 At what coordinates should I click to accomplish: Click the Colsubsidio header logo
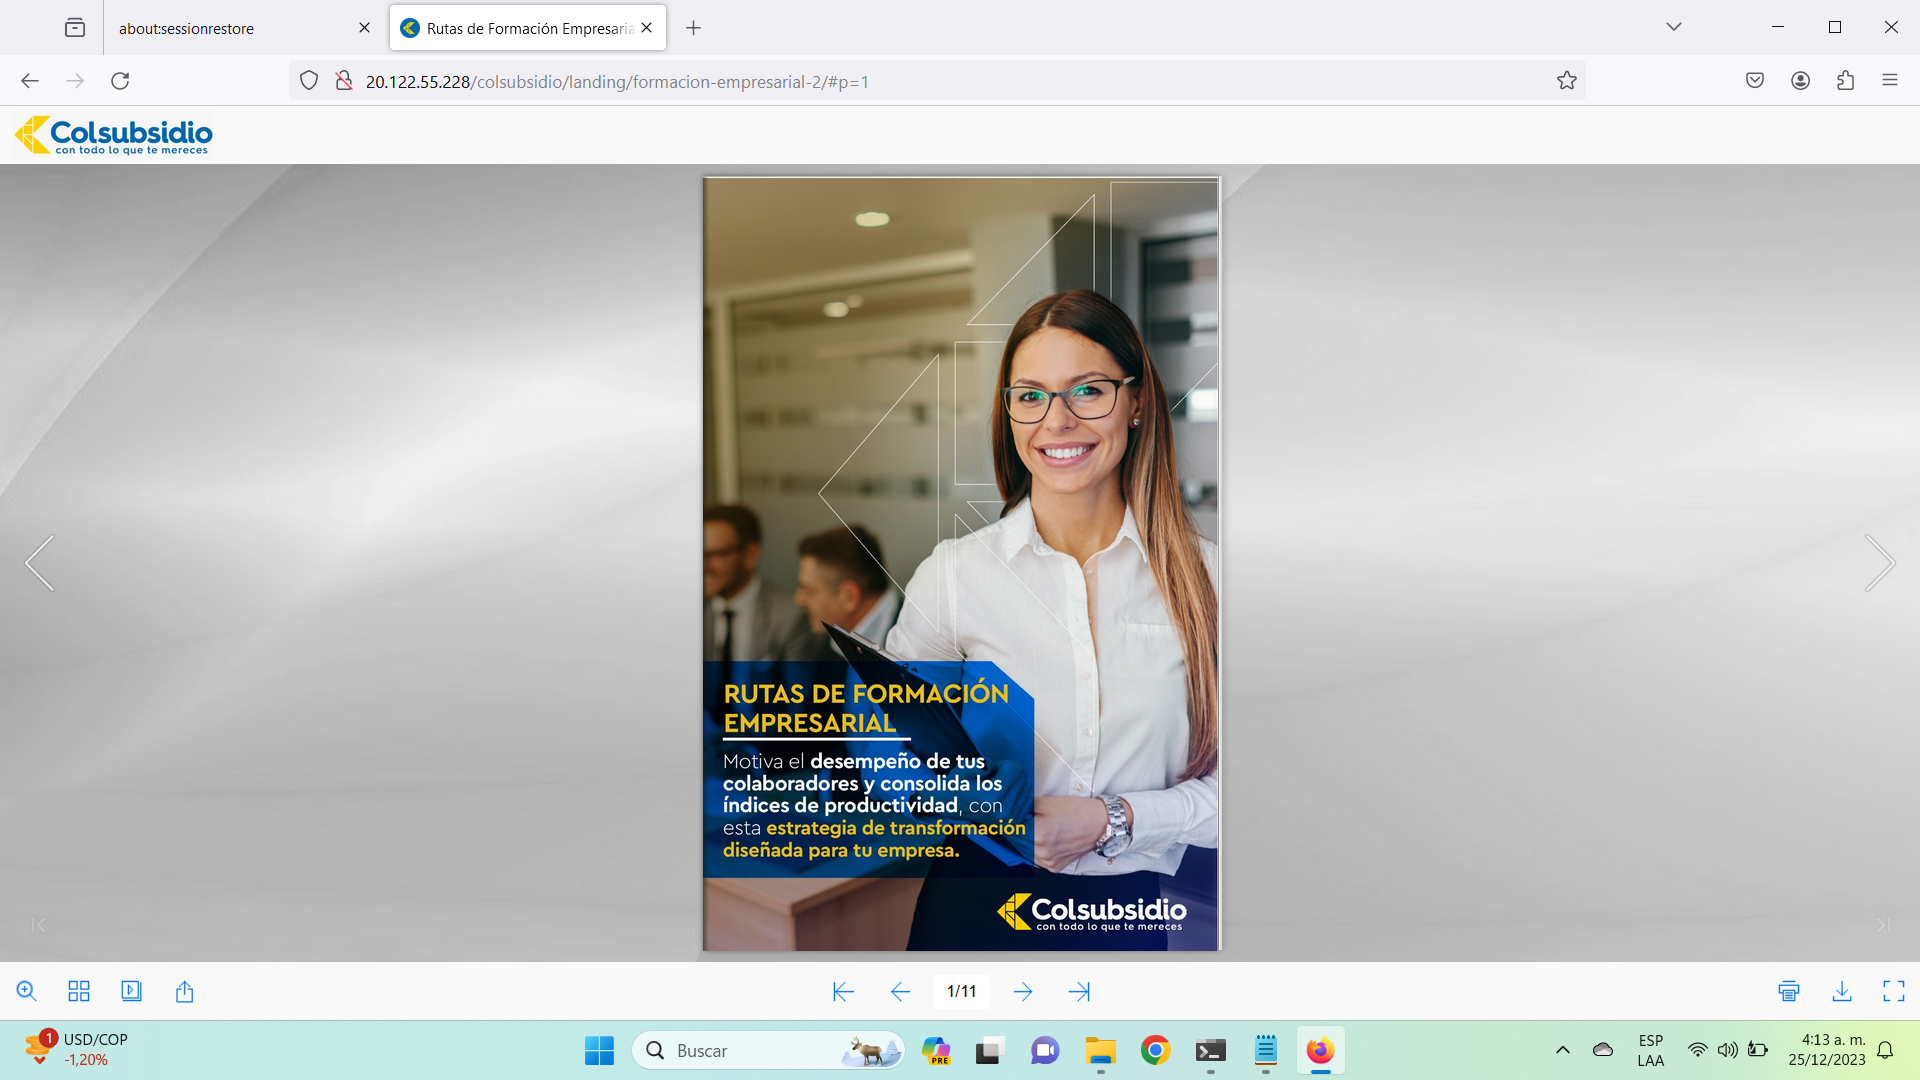113,135
